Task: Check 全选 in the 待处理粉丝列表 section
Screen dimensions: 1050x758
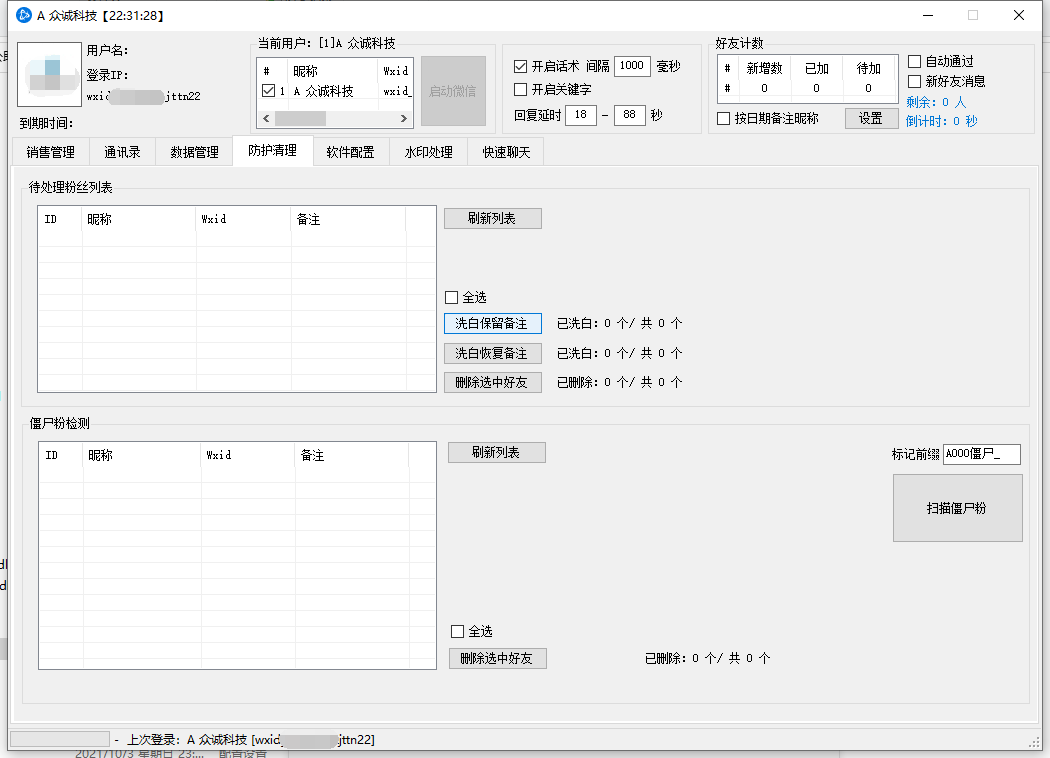Action: 452,298
